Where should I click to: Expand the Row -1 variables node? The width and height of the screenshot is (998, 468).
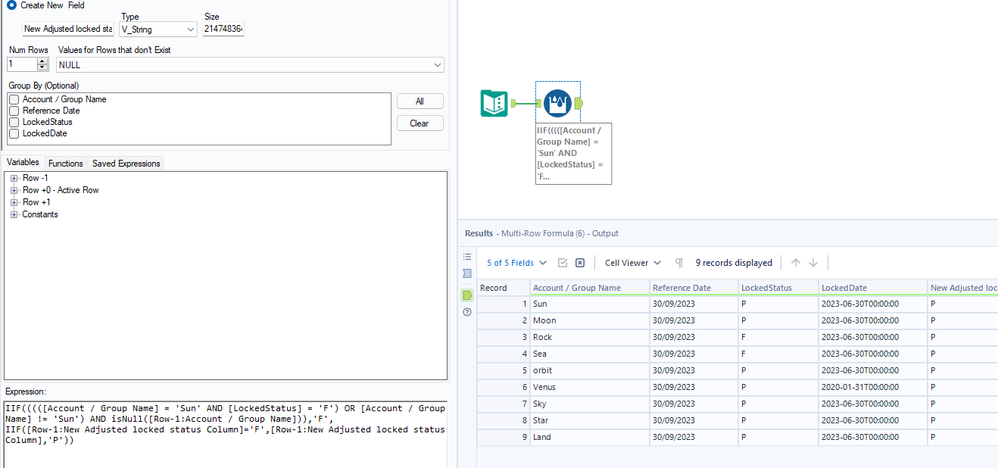(x=13, y=178)
